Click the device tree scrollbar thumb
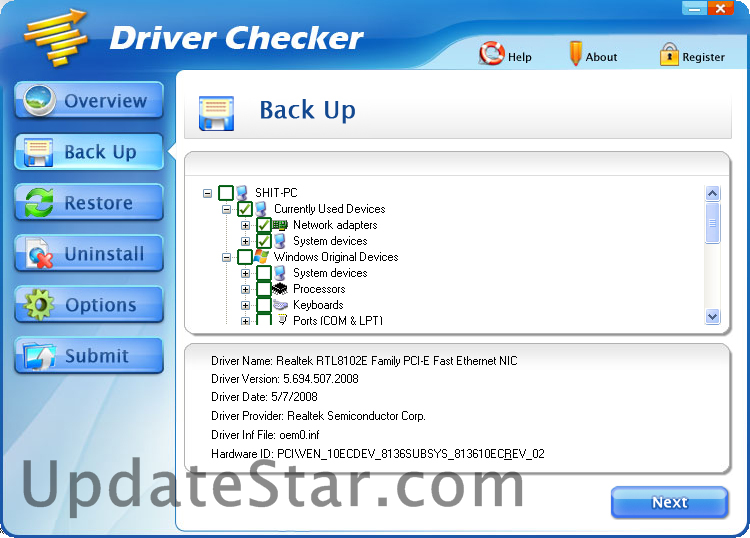This screenshot has height=538, width=750. pyautogui.click(x=712, y=223)
